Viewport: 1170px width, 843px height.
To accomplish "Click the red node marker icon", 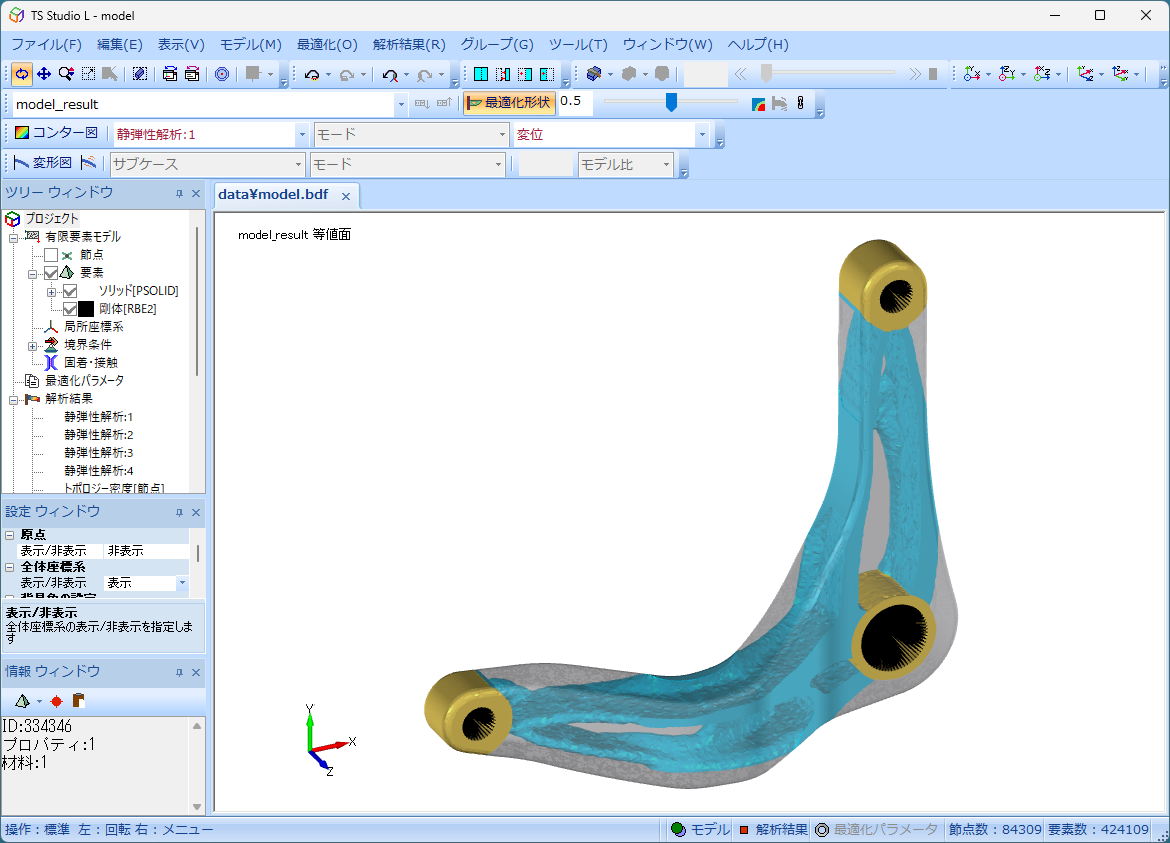I will (56, 701).
